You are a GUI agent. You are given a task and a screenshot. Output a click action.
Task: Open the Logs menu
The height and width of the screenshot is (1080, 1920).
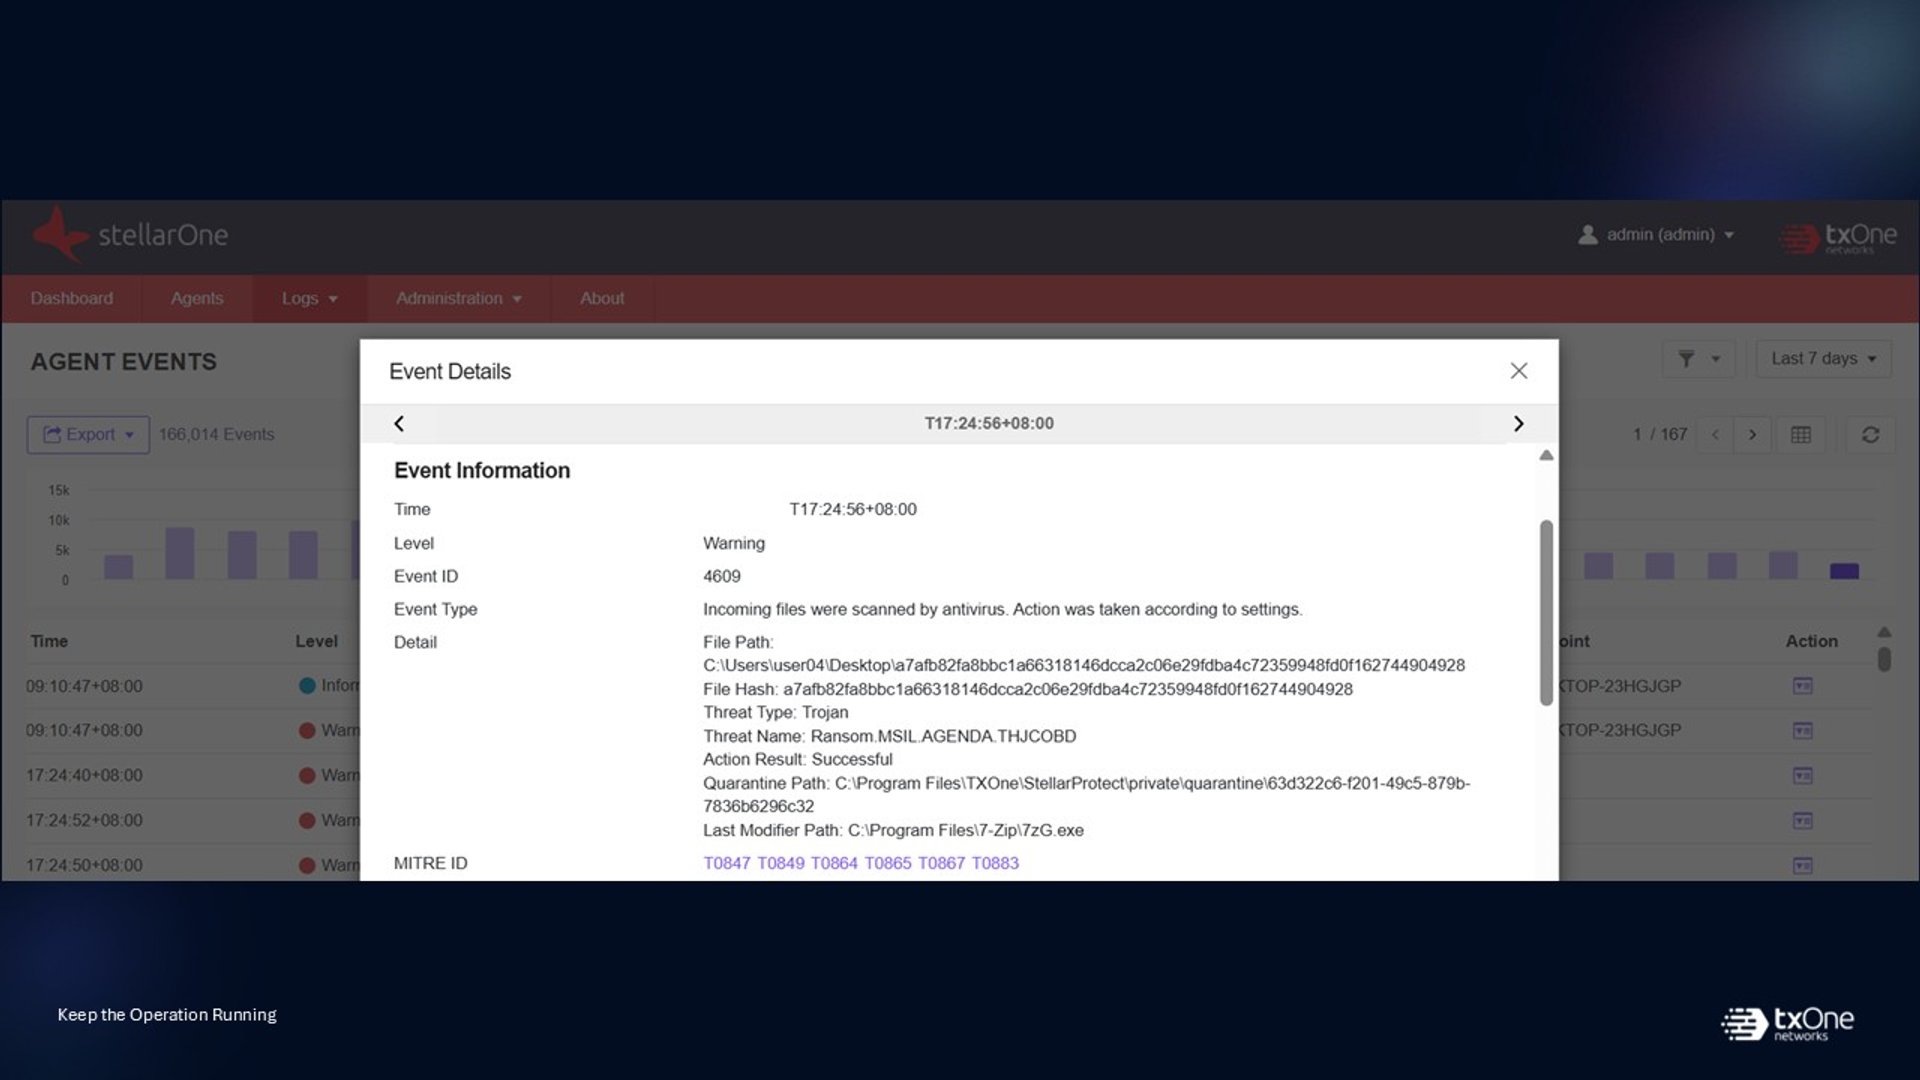(309, 299)
